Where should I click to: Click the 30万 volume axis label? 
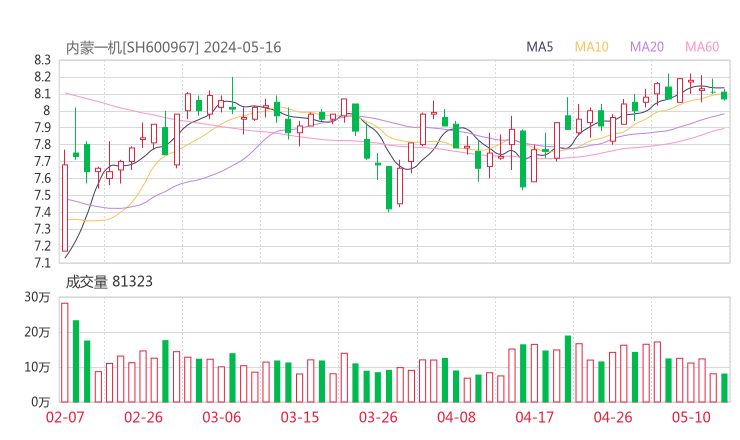click(x=37, y=297)
